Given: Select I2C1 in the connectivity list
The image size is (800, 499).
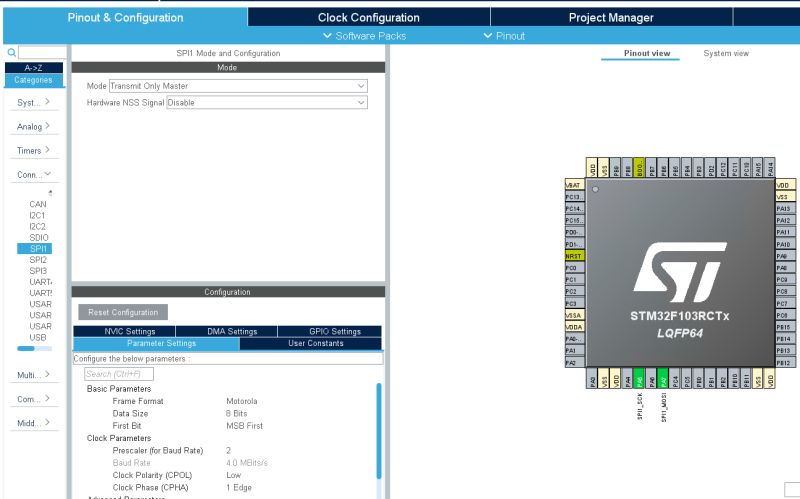Looking at the screenshot, I should click(x=37, y=215).
